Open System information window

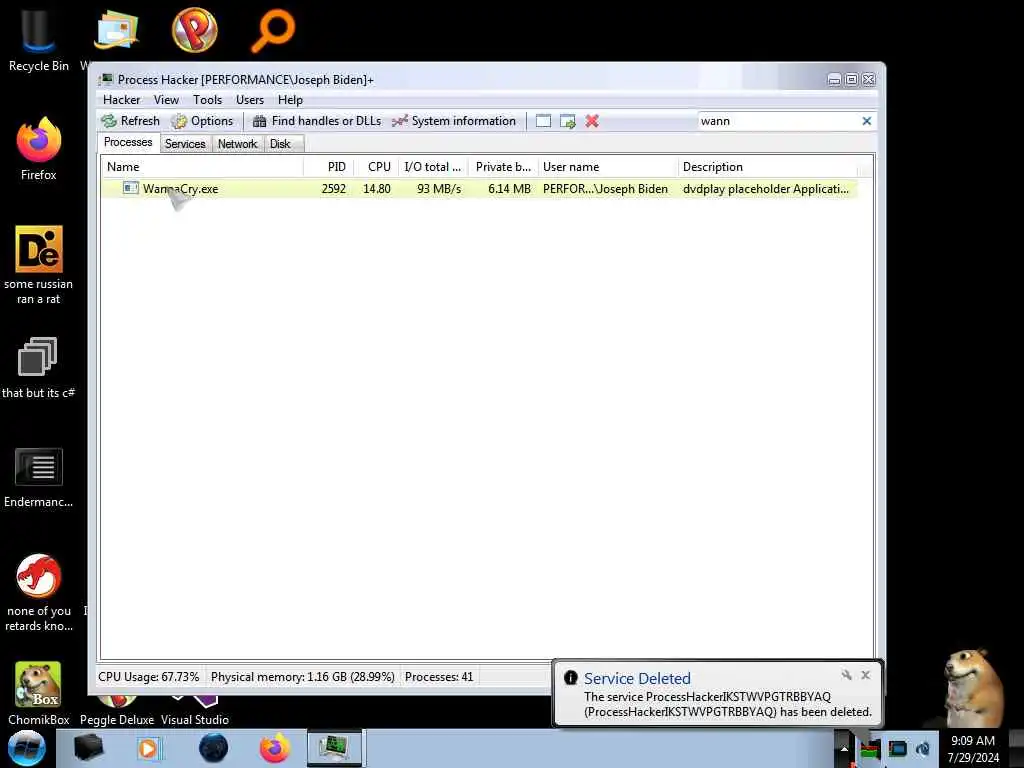click(x=455, y=121)
